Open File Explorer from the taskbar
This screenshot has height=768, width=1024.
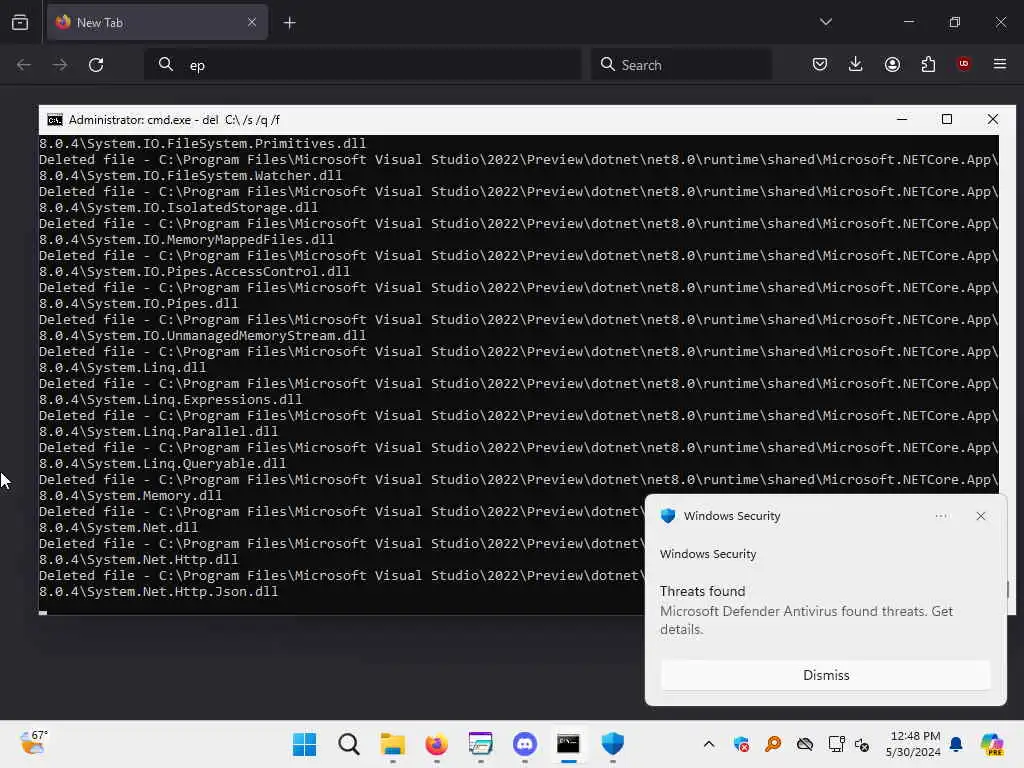pos(392,744)
